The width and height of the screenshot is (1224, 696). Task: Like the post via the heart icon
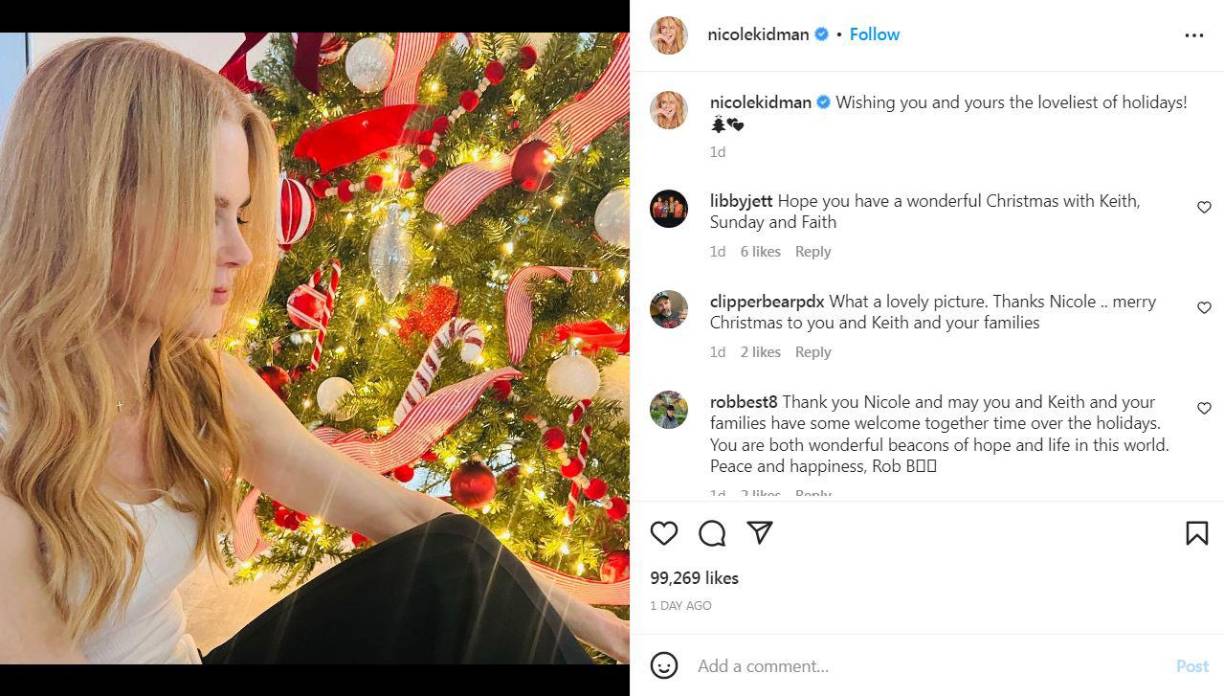(663, 533)
